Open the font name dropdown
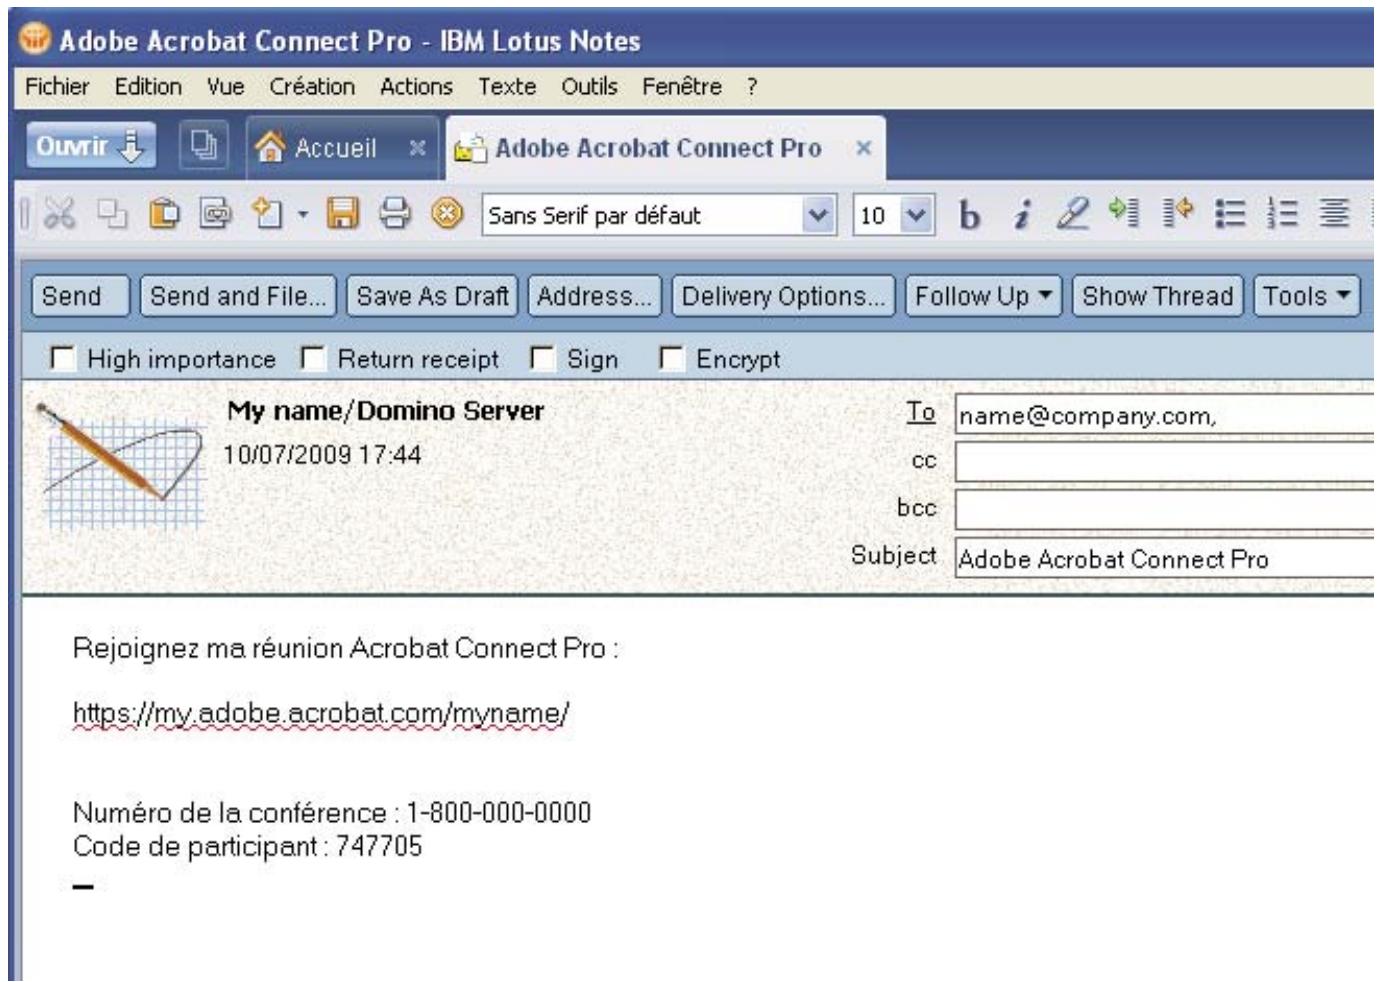The image size is (1379, 982). click(818, 215)
